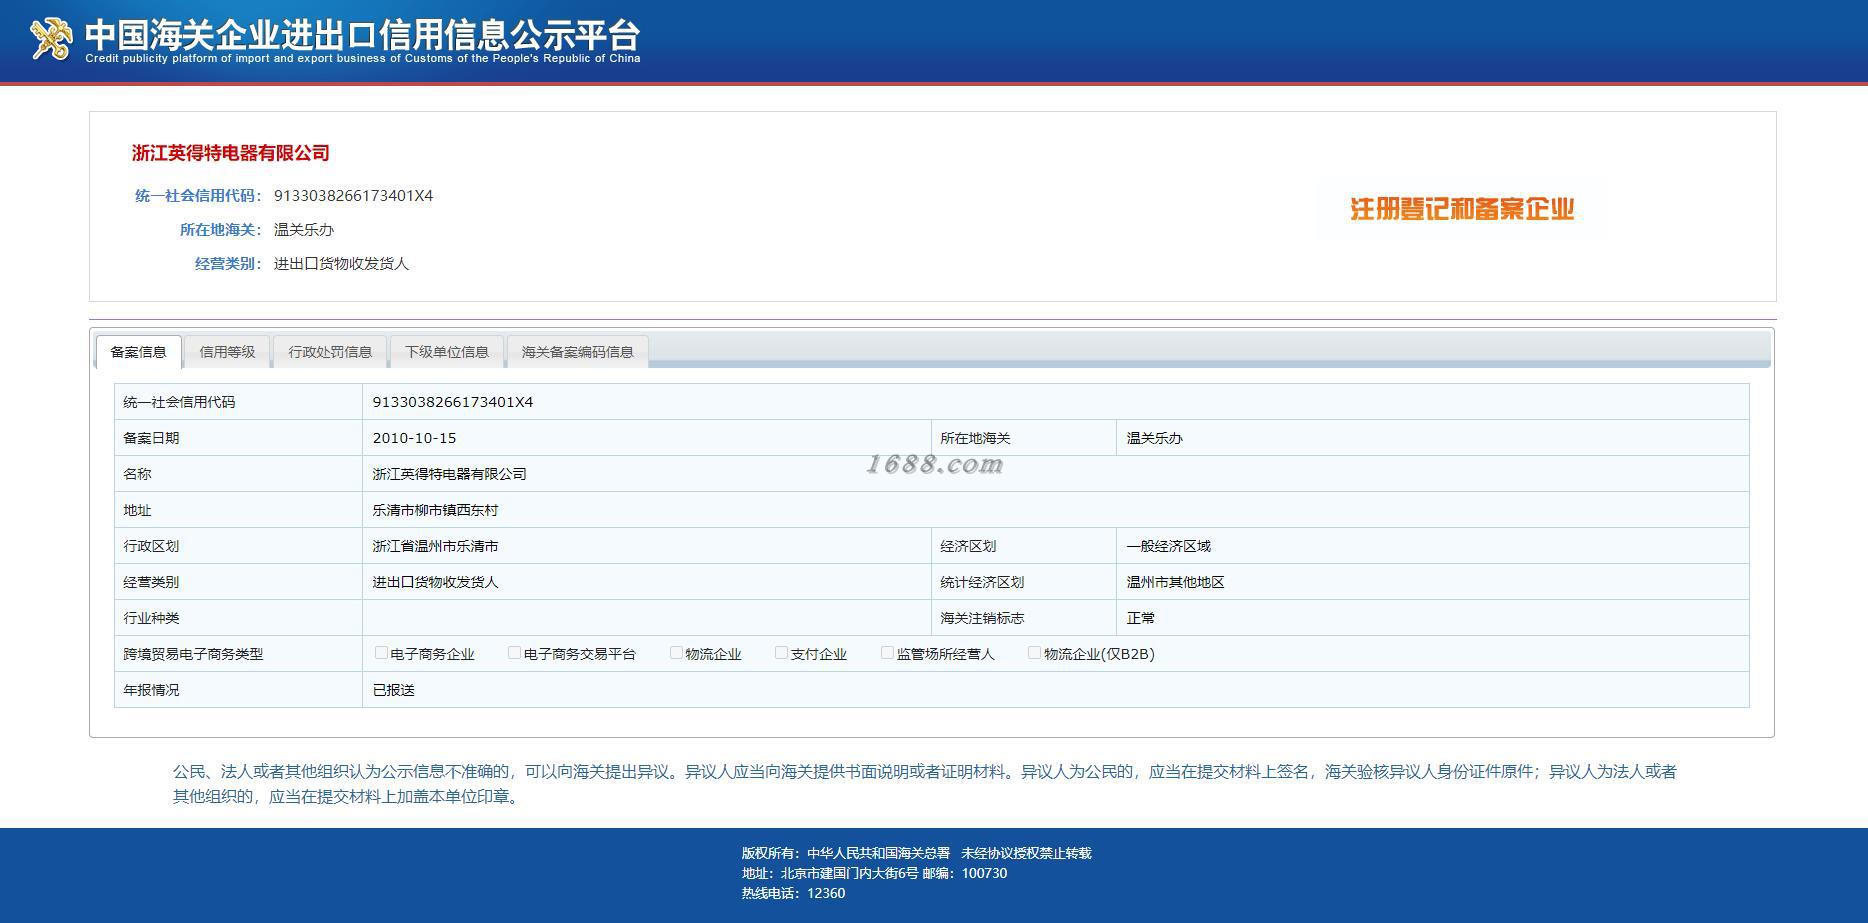
Task: Click 统计经济区划 value 温州市其他地区
Action: click(1175, 582)
